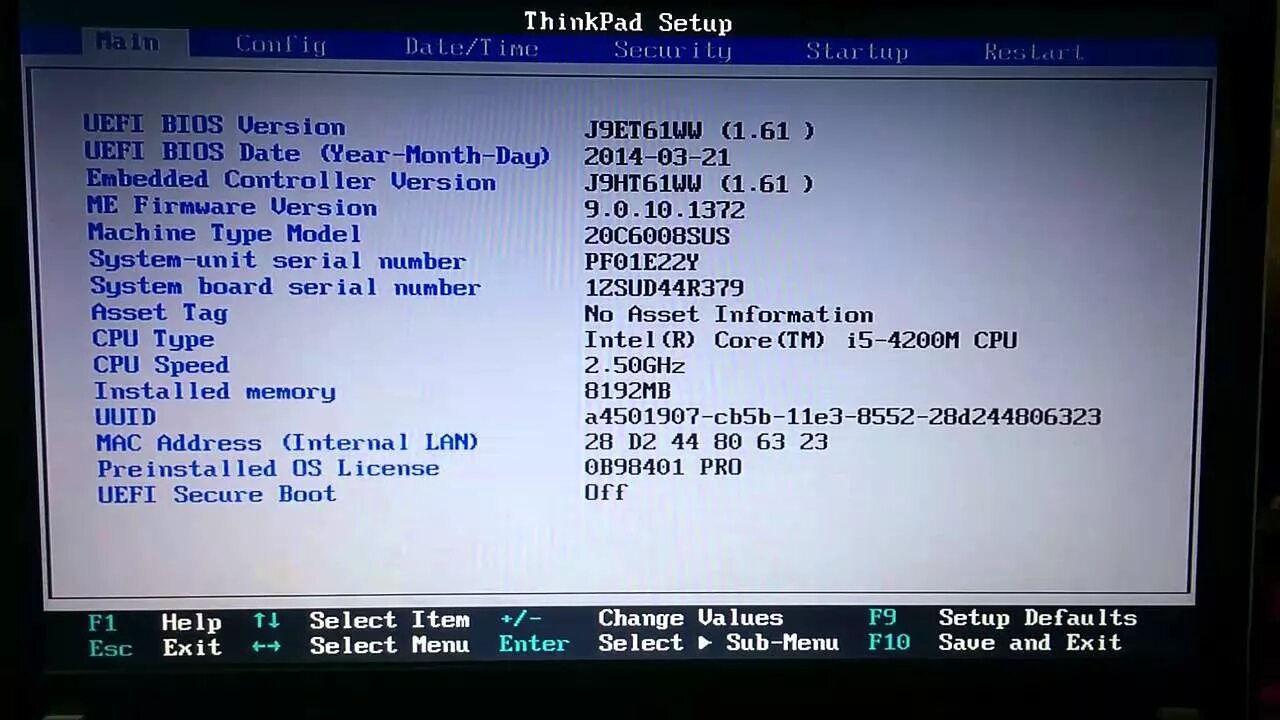
Task: Click the 2.50GHz value
Action: pyautogui.click(x=635, y=365)
